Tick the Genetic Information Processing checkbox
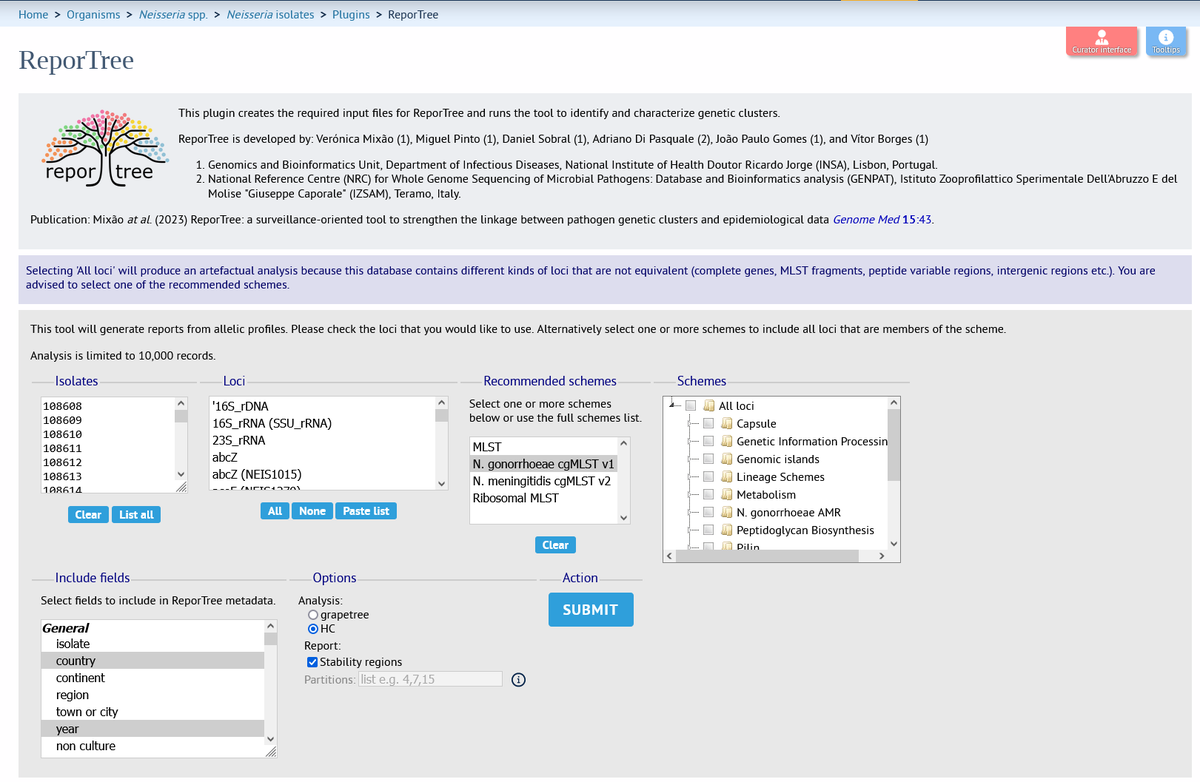1200x782 pixels. 708,441
